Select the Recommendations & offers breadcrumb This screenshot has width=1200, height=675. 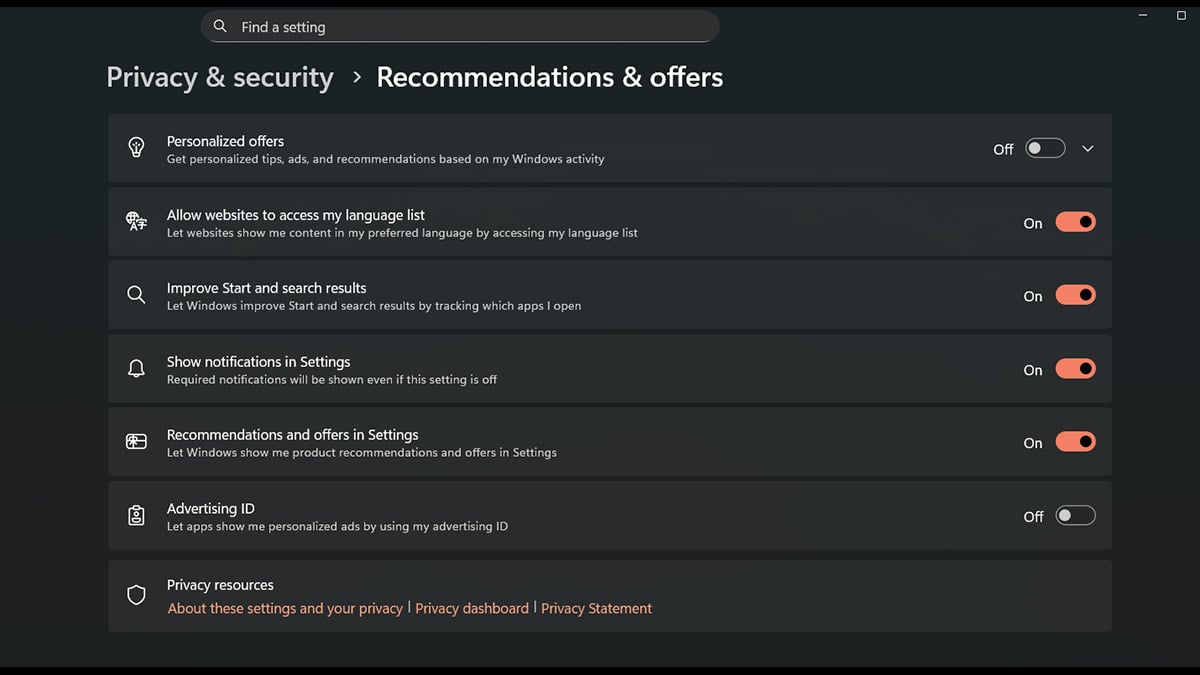(549, 76)
